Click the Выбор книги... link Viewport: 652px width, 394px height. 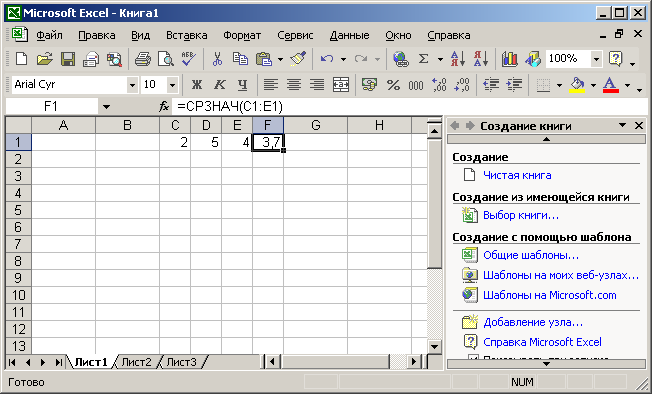tap(521, 215)
